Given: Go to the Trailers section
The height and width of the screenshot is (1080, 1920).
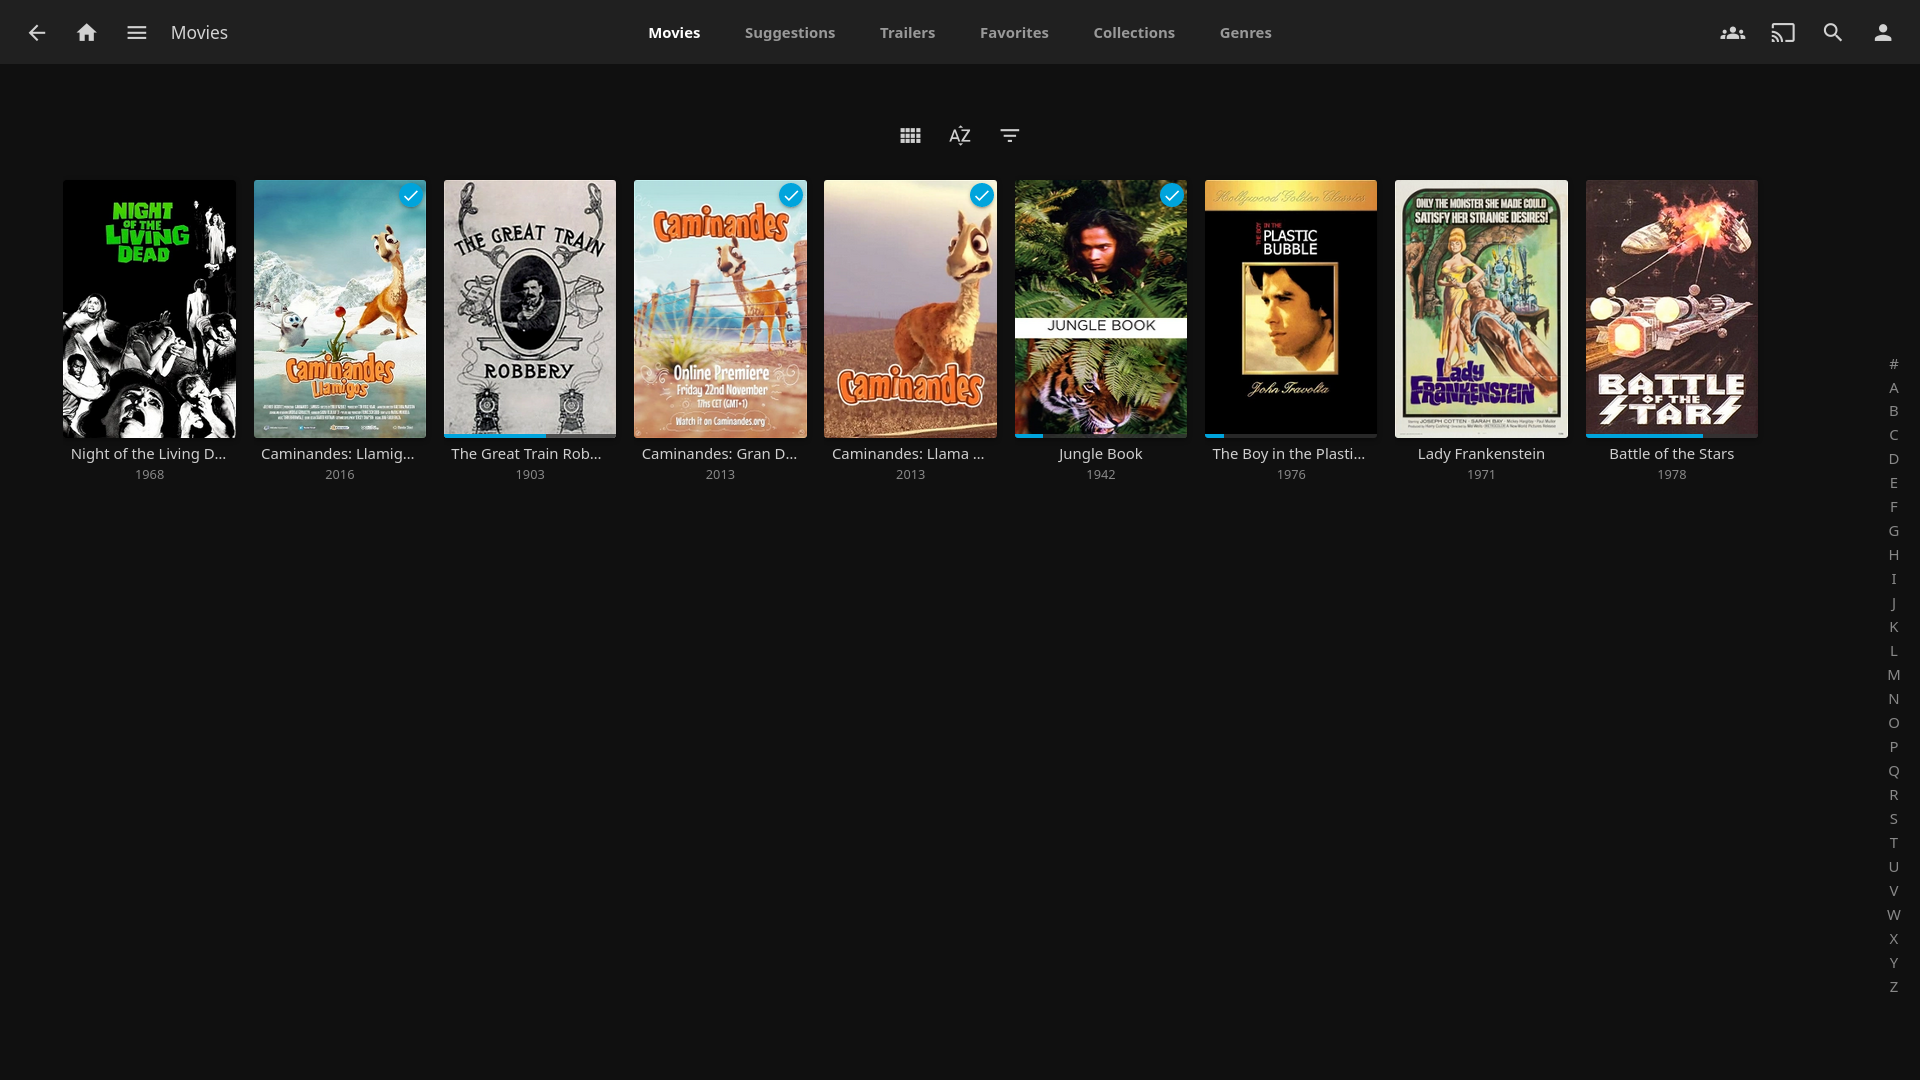Looking at the screenshot, I should point(907,32).
